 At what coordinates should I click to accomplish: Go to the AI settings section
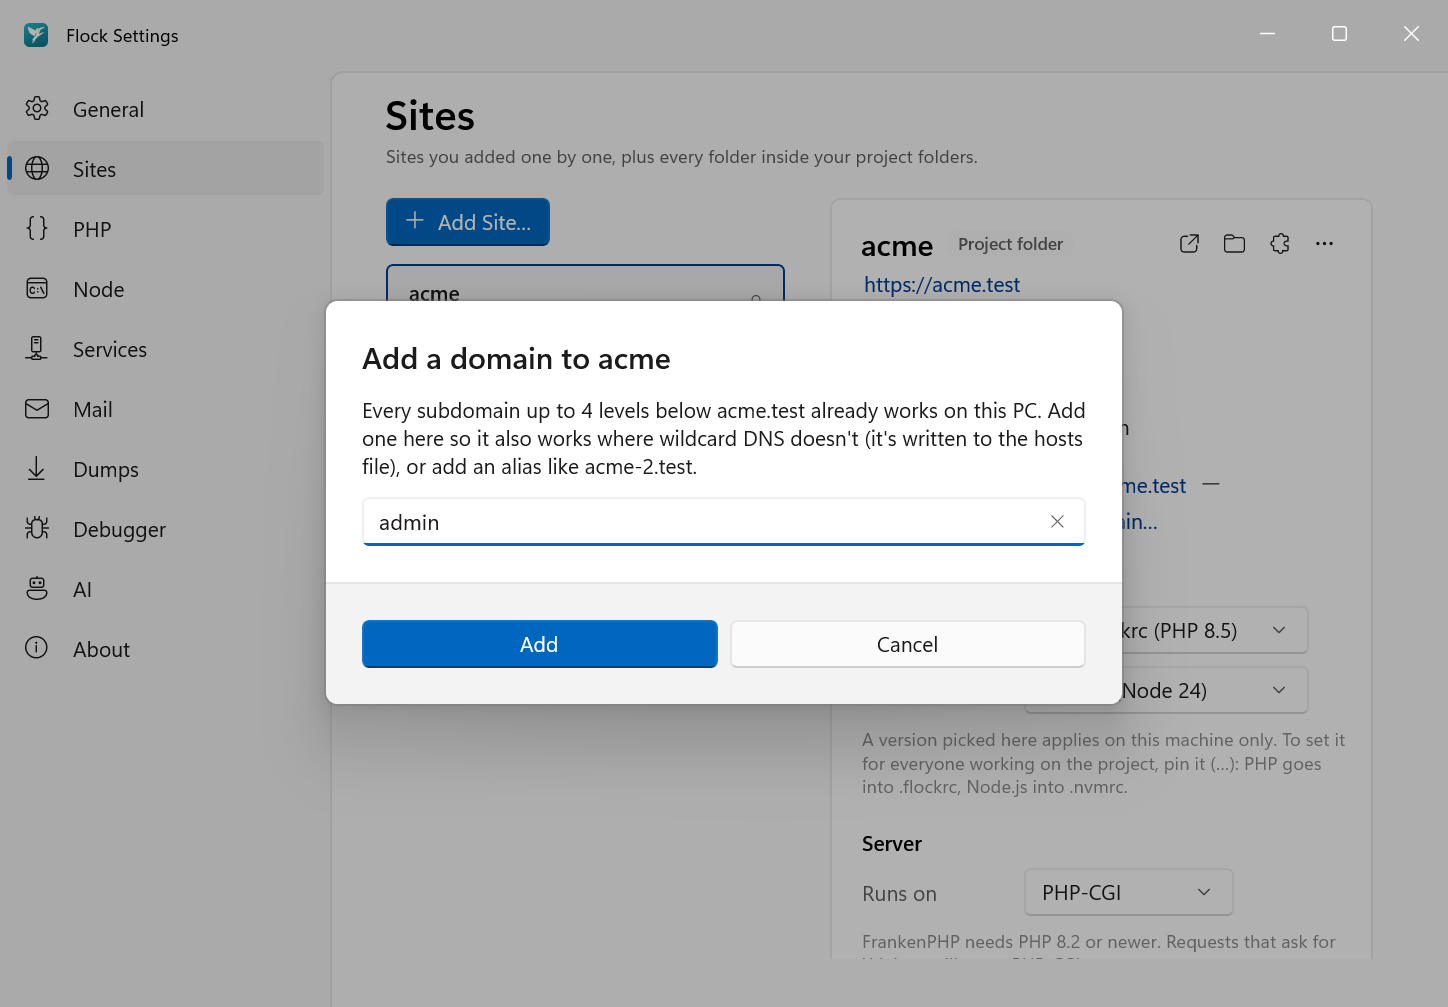[165, 589]
